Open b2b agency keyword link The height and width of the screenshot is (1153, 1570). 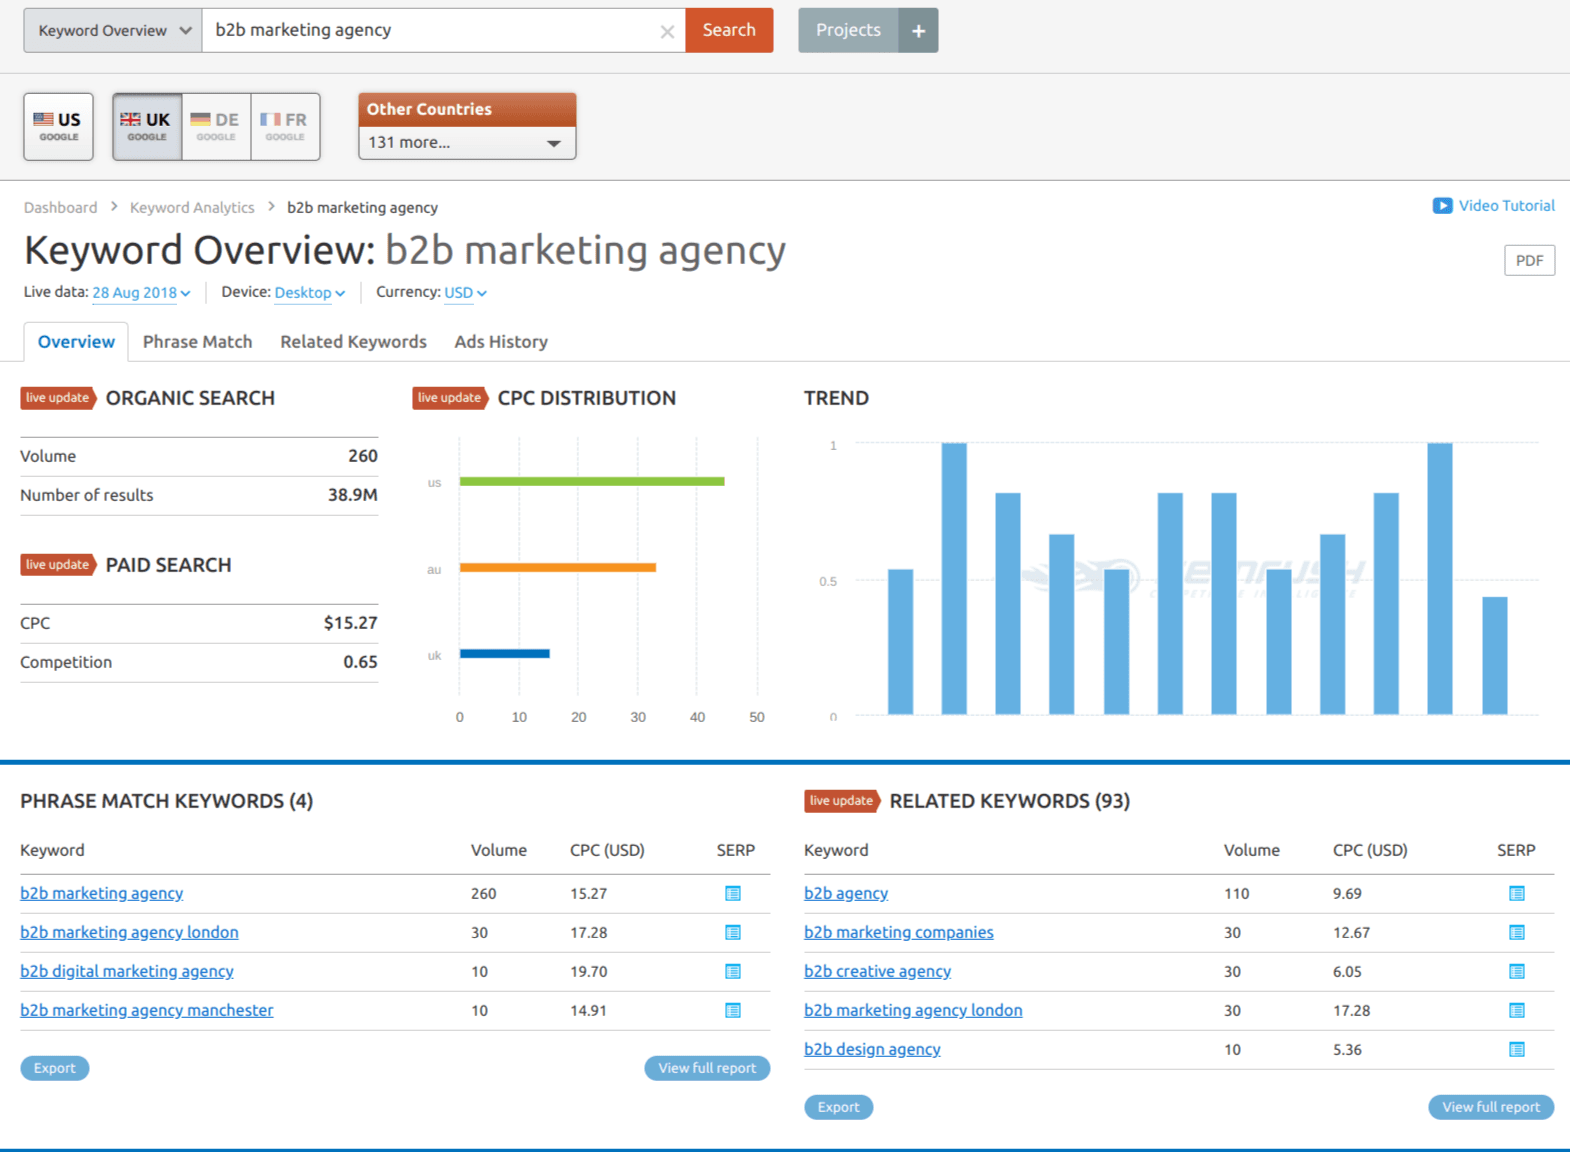[x=846, y=893]
